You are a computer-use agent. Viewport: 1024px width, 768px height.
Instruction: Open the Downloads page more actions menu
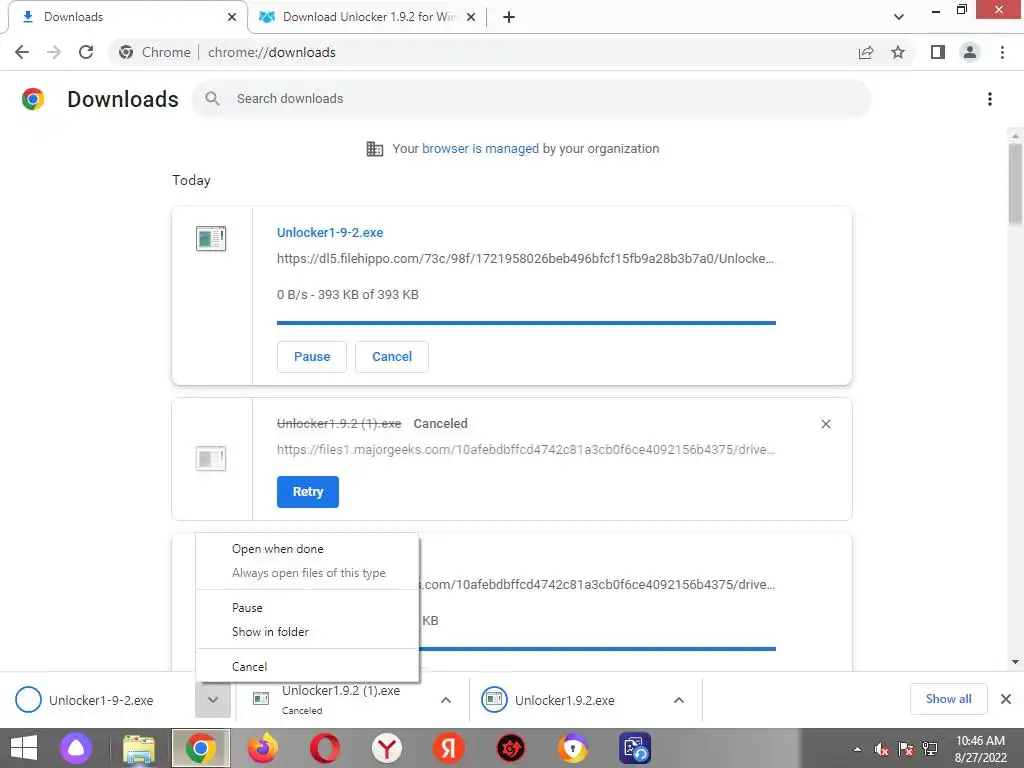point(990,99)
